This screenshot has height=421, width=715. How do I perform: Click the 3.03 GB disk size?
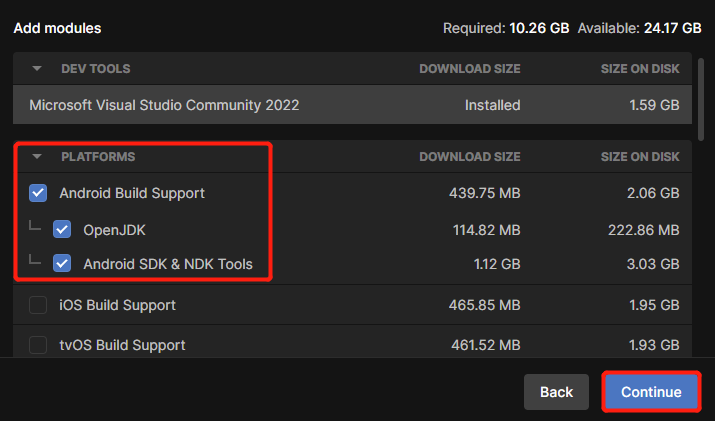tap(653, 264)
